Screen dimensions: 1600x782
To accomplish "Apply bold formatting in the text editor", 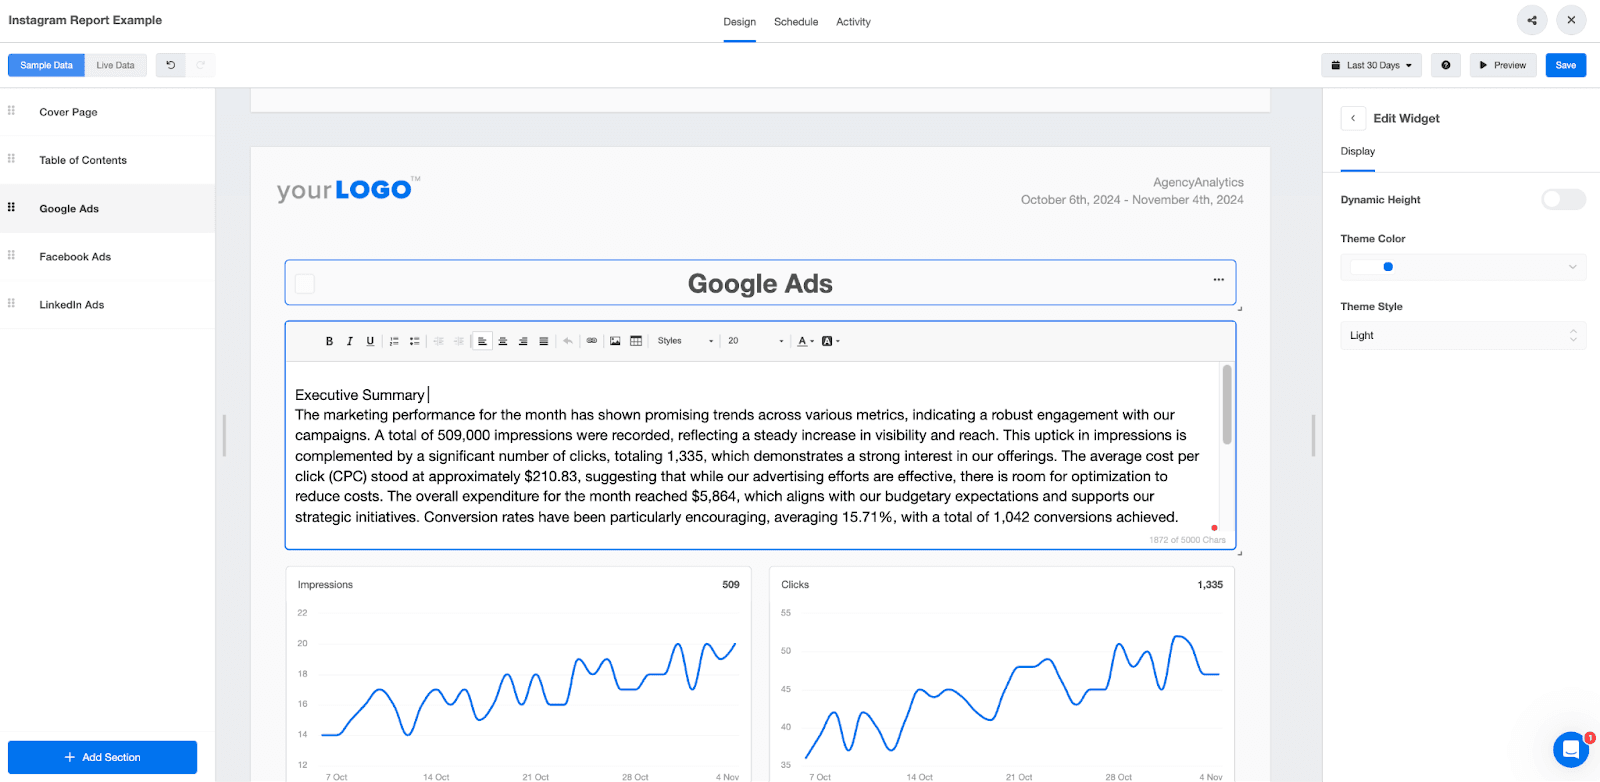I will (329, 340).
